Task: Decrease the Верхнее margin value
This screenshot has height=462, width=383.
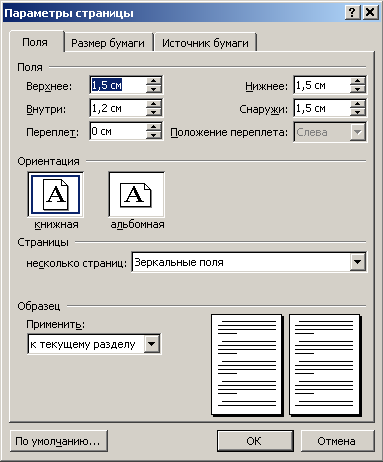Action: pos(154,89)
